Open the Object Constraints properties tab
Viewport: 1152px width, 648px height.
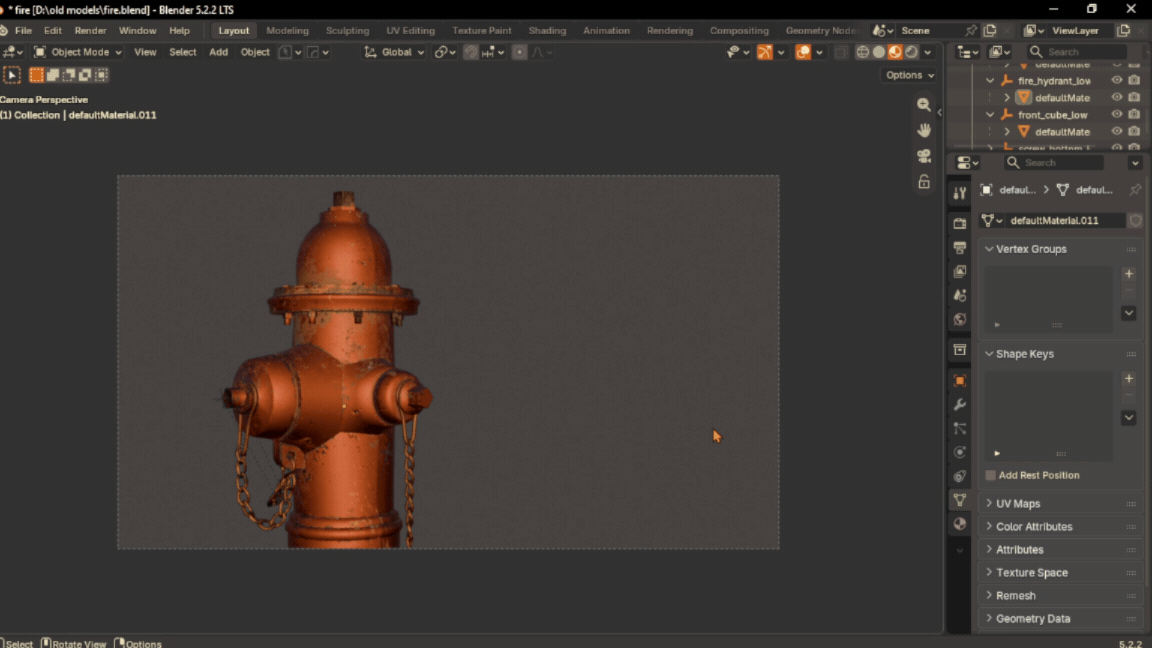(960, 476)
